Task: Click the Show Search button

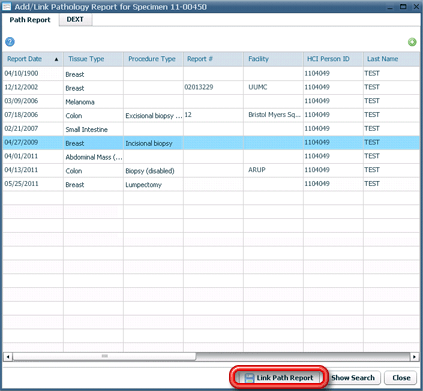Action: [353, 378]
